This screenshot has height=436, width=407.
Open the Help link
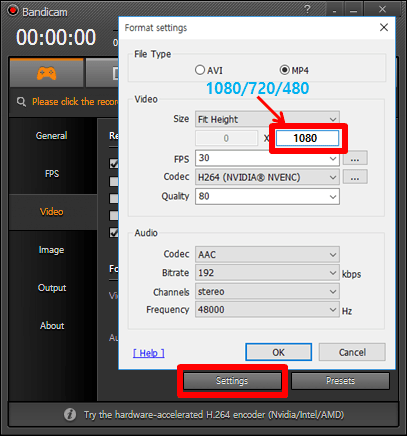[x=149, y=353]
